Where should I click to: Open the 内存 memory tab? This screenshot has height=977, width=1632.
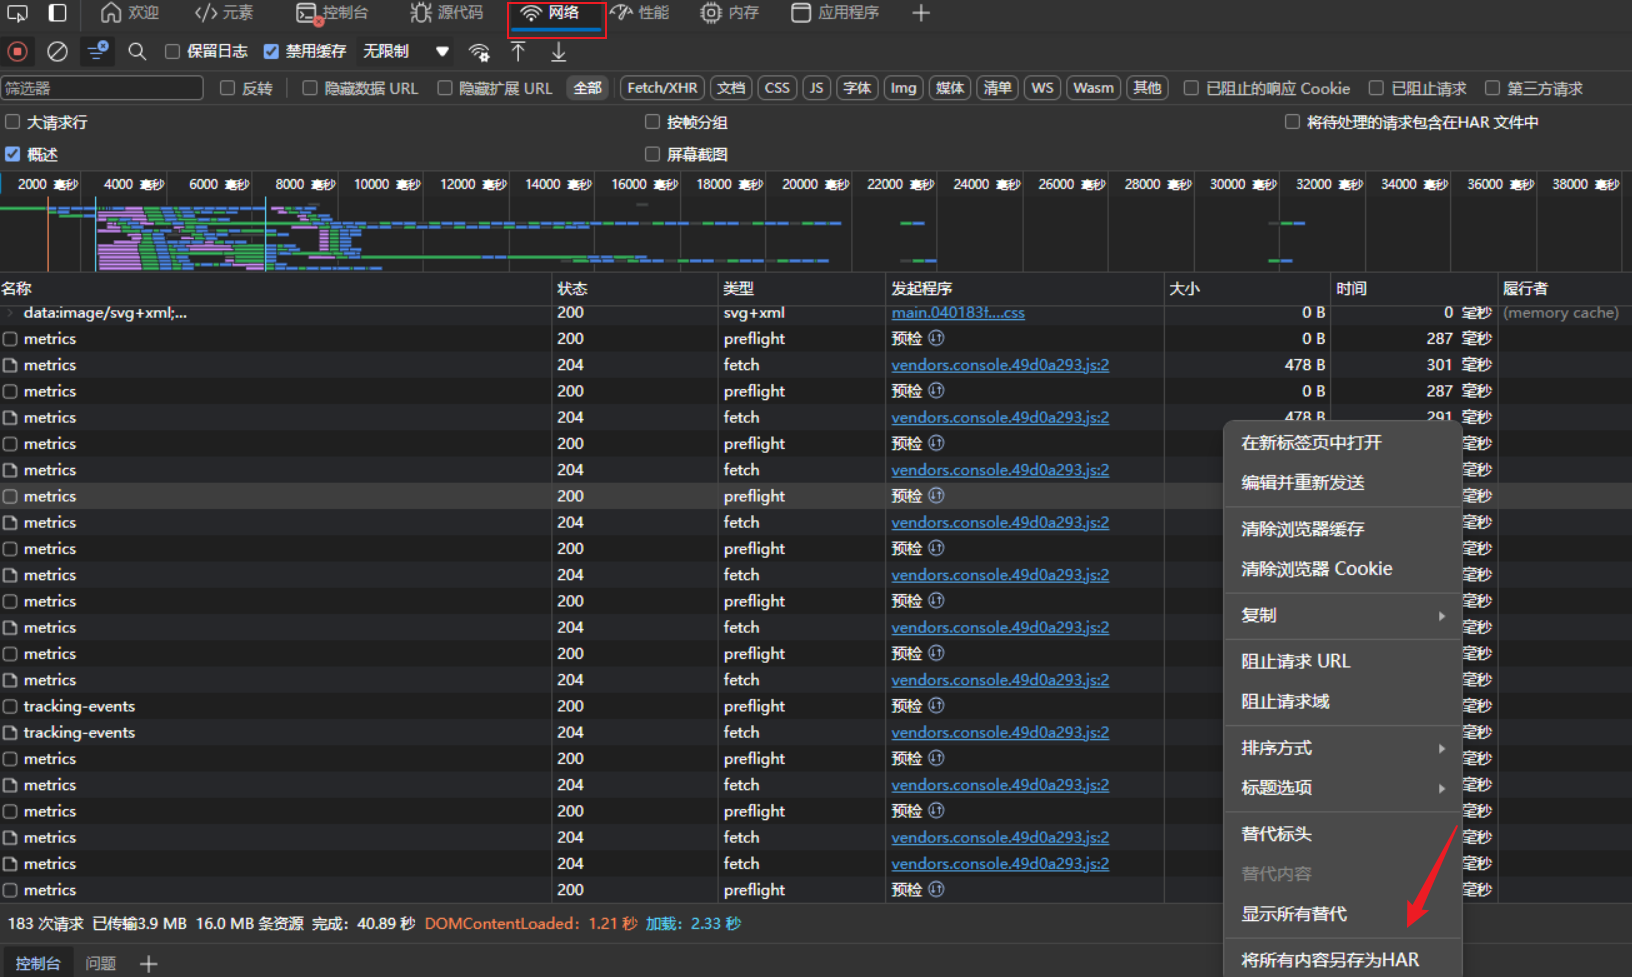(x=730, y=13)
